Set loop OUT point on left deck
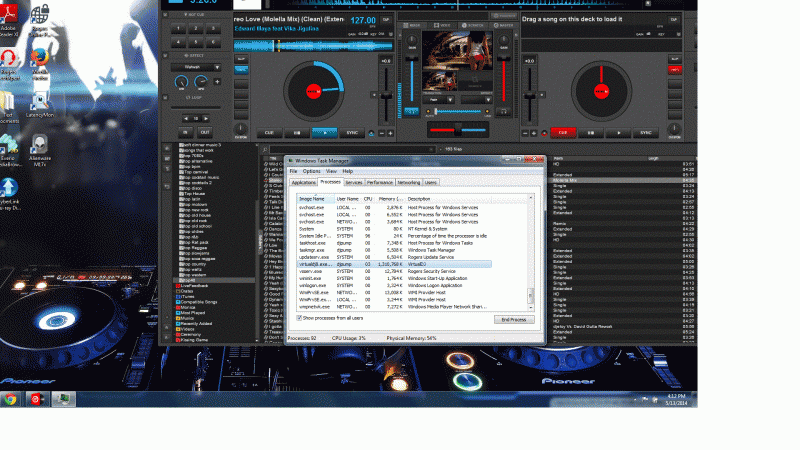 [x=205, y=132]
